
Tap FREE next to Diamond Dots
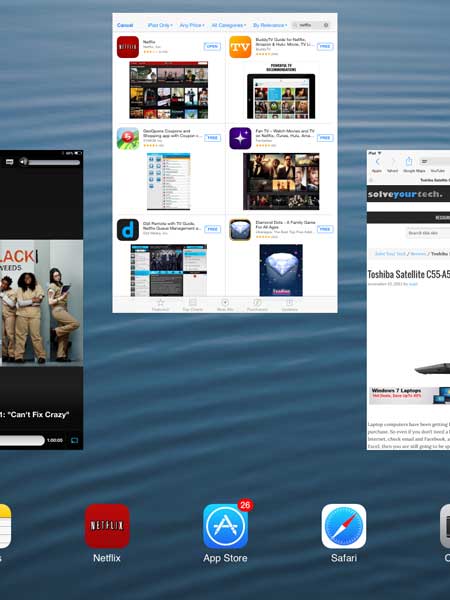(325, 229)
